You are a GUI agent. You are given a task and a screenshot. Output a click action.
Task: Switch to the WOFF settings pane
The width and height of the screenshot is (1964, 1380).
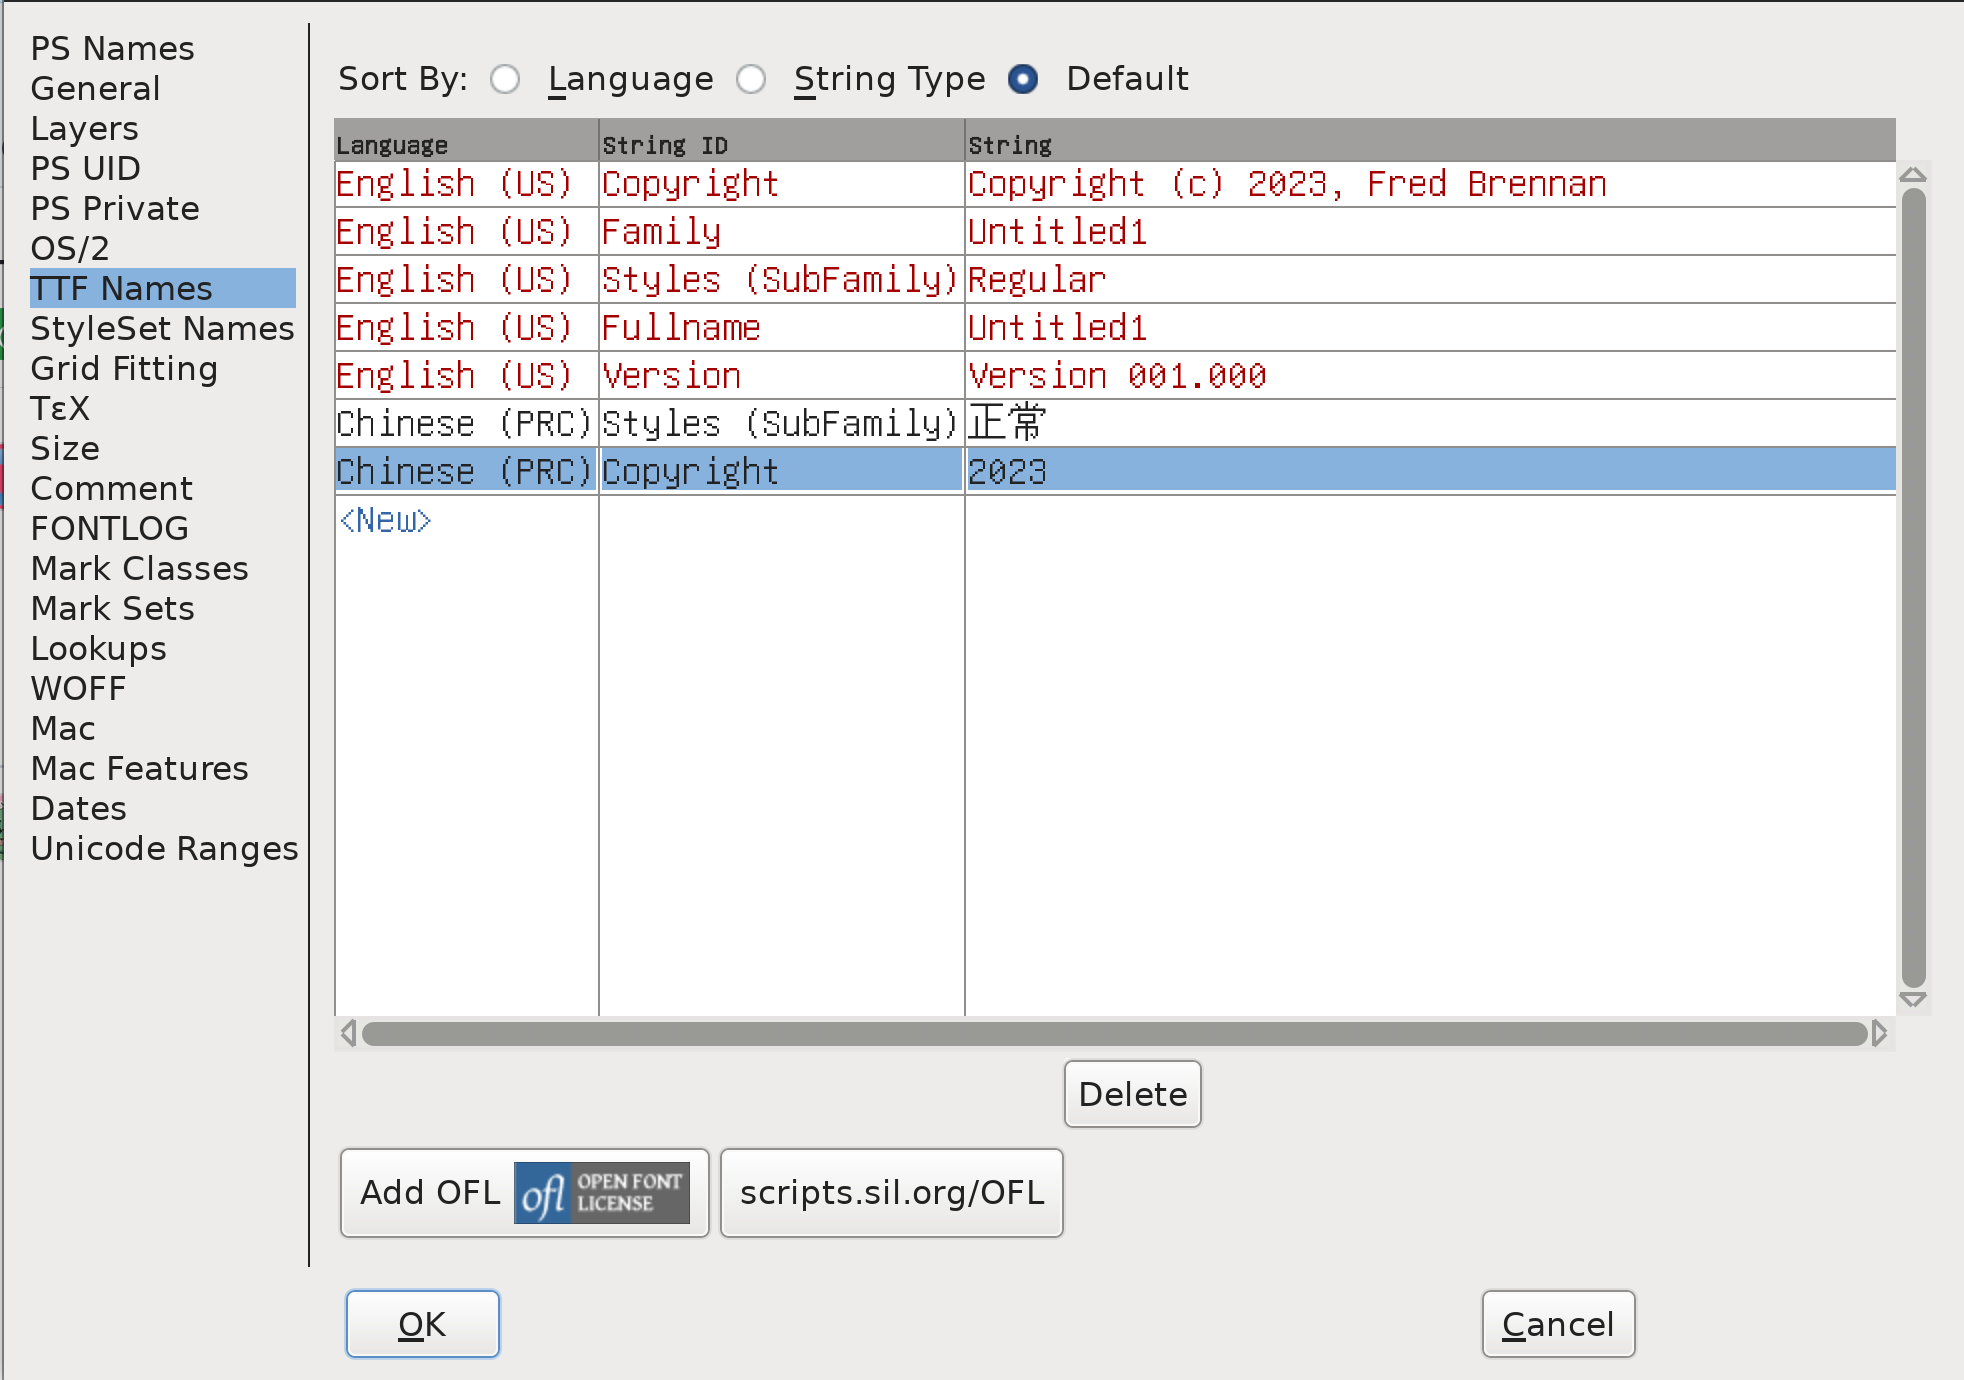coord(78,688)
